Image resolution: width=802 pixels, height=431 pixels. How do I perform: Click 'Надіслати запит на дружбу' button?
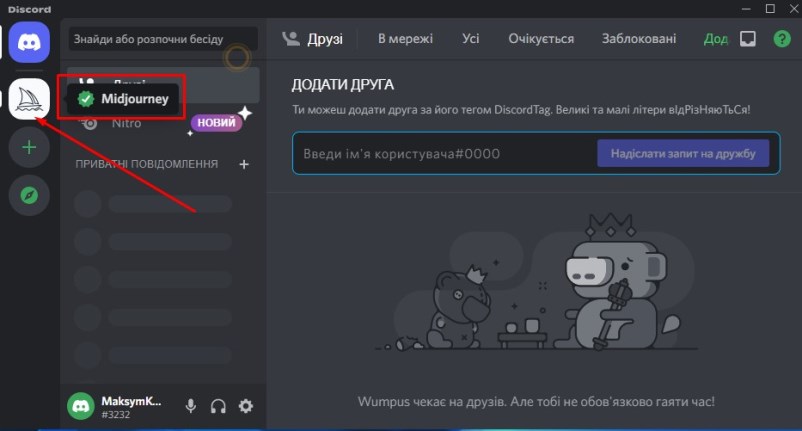coord(683,153)
